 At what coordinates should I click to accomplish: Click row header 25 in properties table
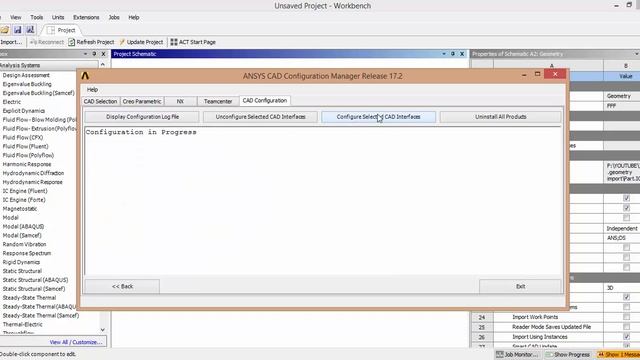(482, 327)
